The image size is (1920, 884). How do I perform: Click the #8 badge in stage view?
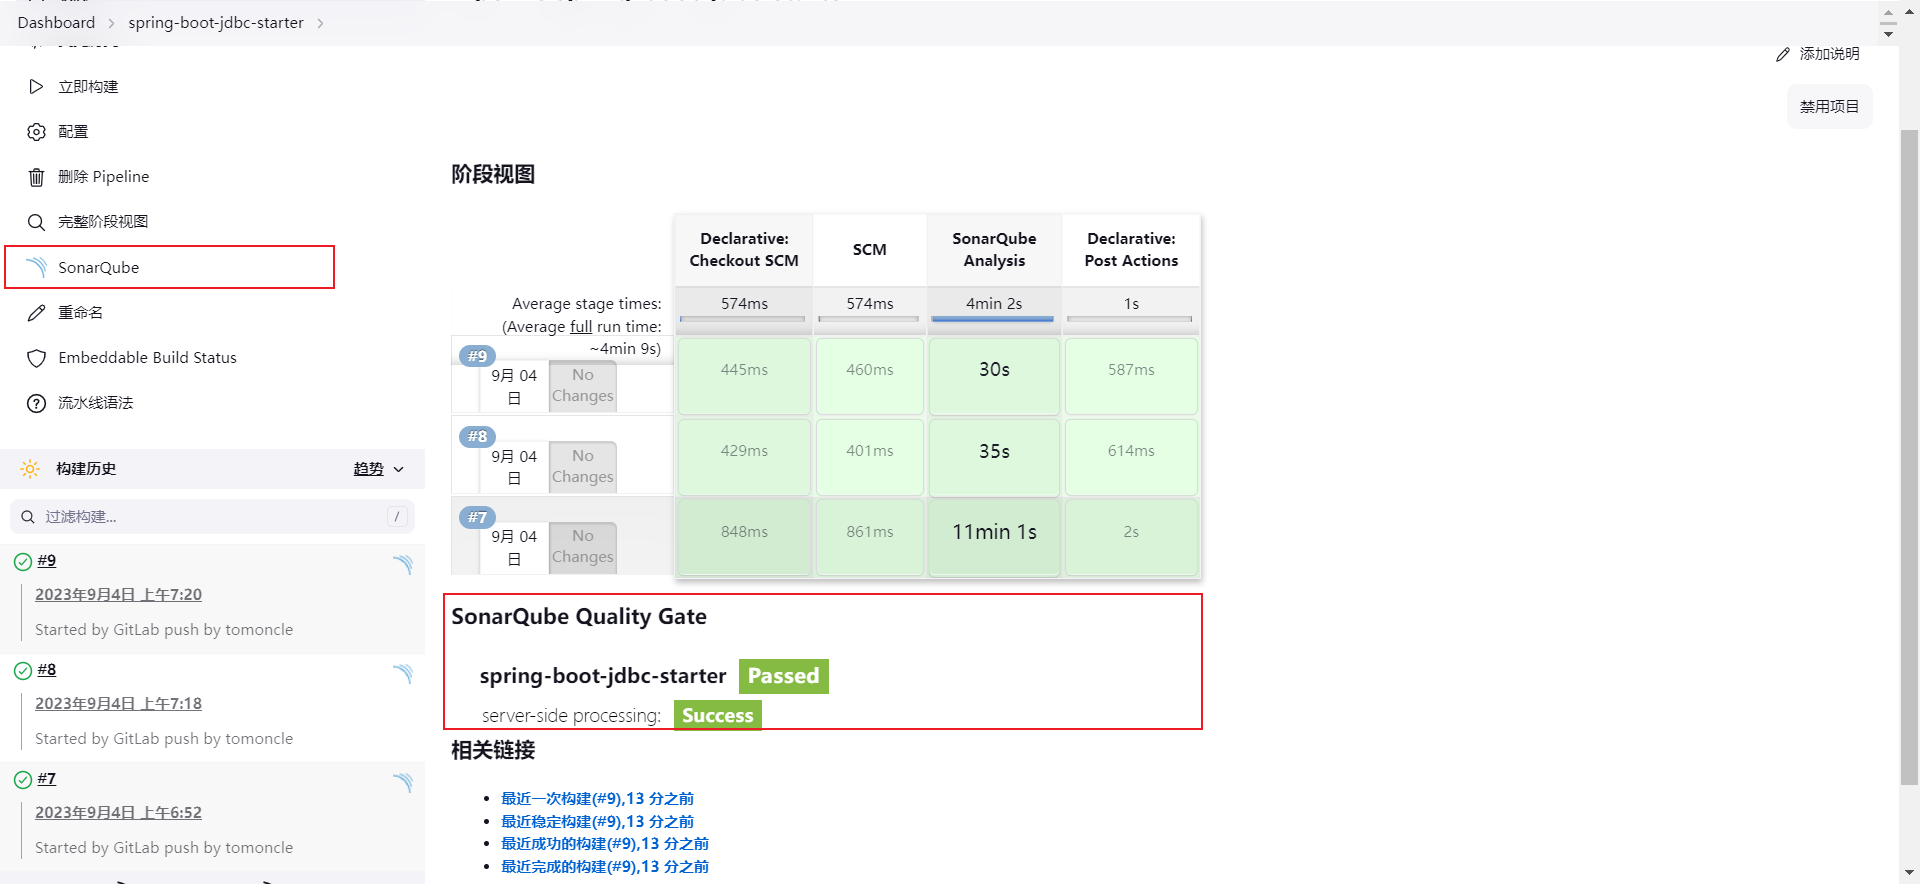click(477, 437)
